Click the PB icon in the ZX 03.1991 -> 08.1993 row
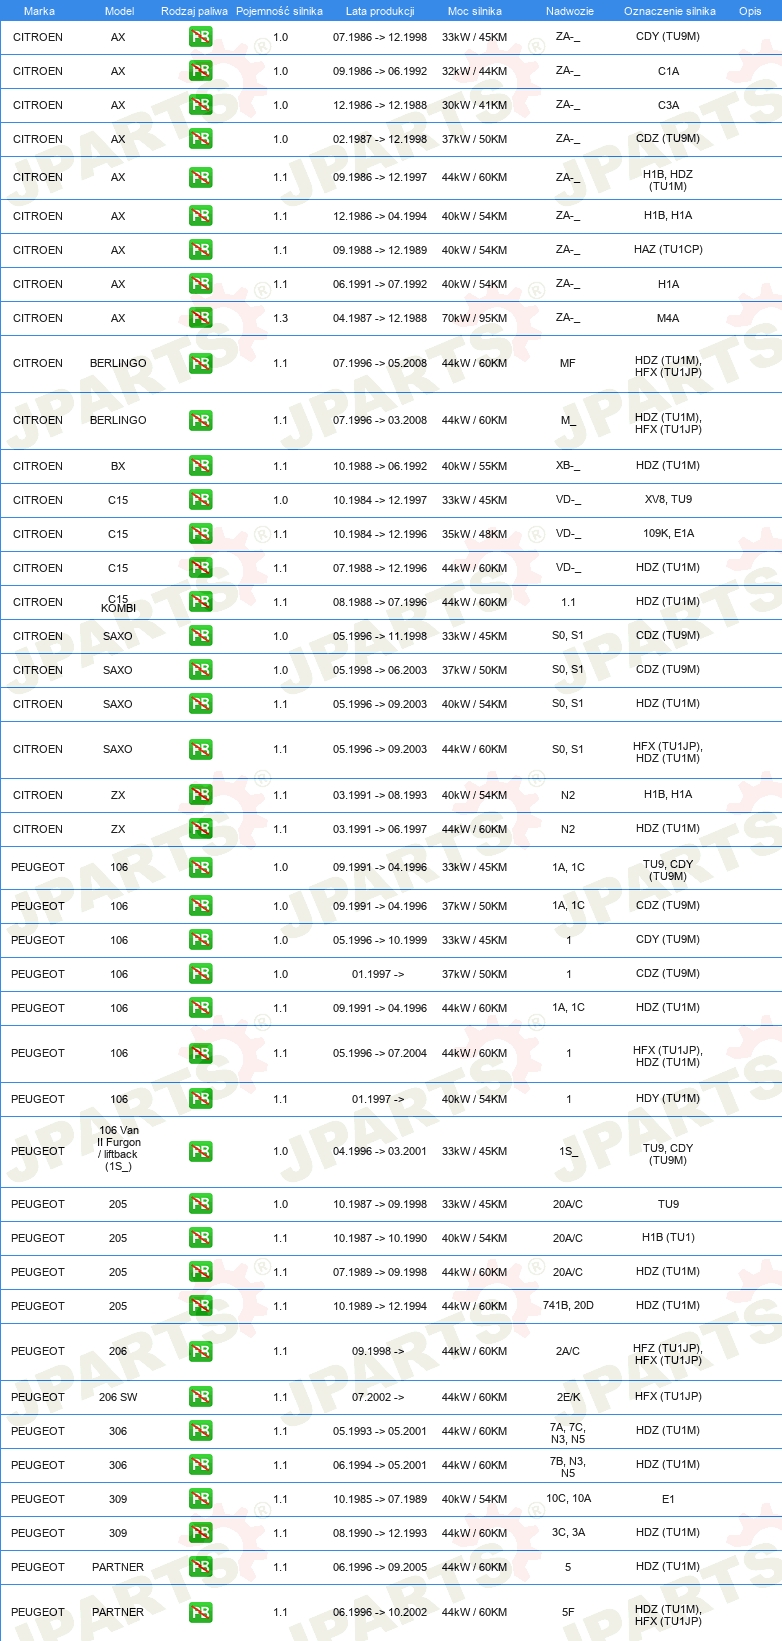This screenshot has width=782, height=1641. coord(200,795)
